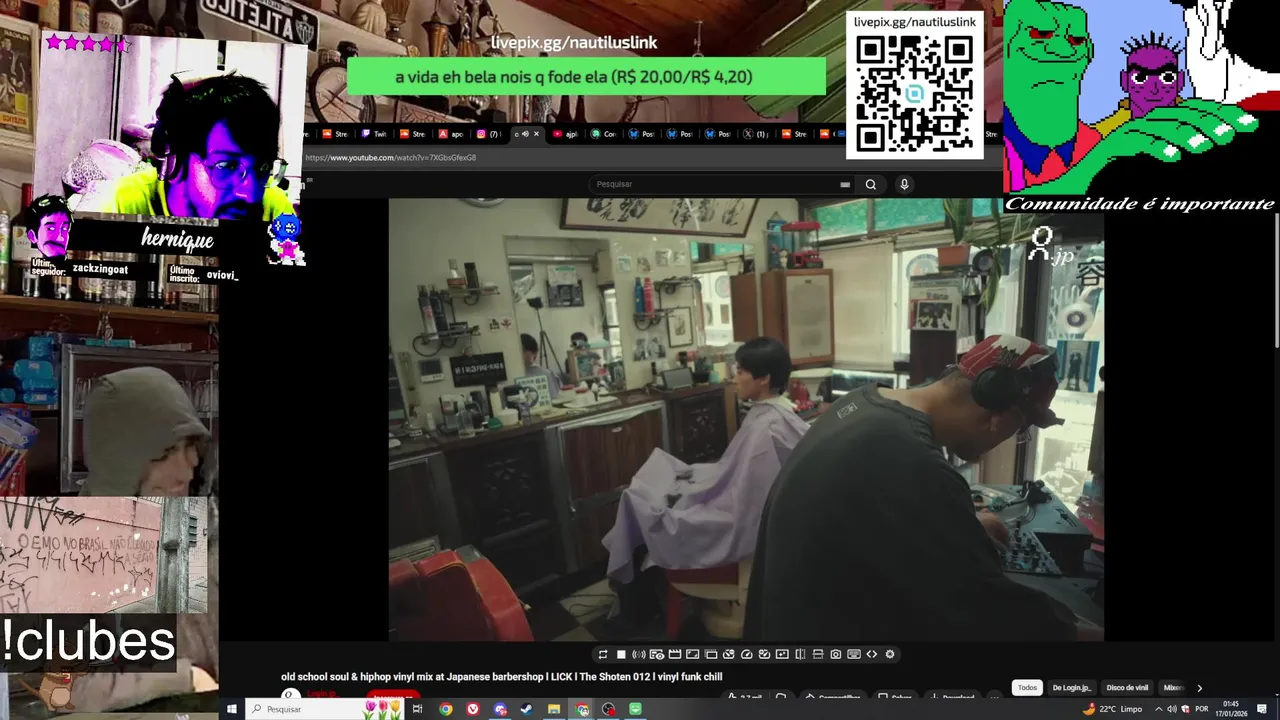Click the POR language indicator
The width and height of the screenshot is (1280, 720).
click(x=1202, y=709)
